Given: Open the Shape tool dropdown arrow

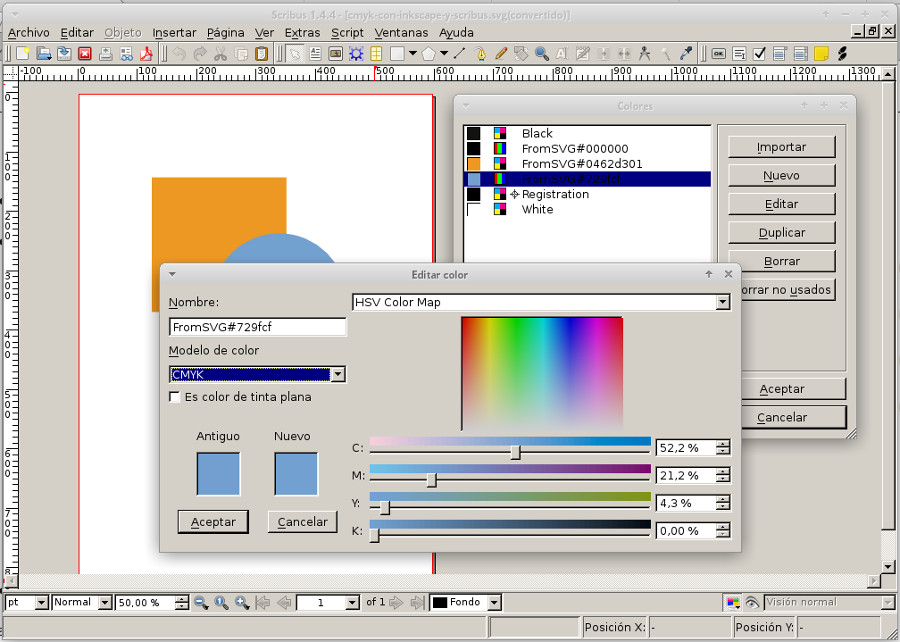Looking at the screenshot, I should [x=413, y=54].
